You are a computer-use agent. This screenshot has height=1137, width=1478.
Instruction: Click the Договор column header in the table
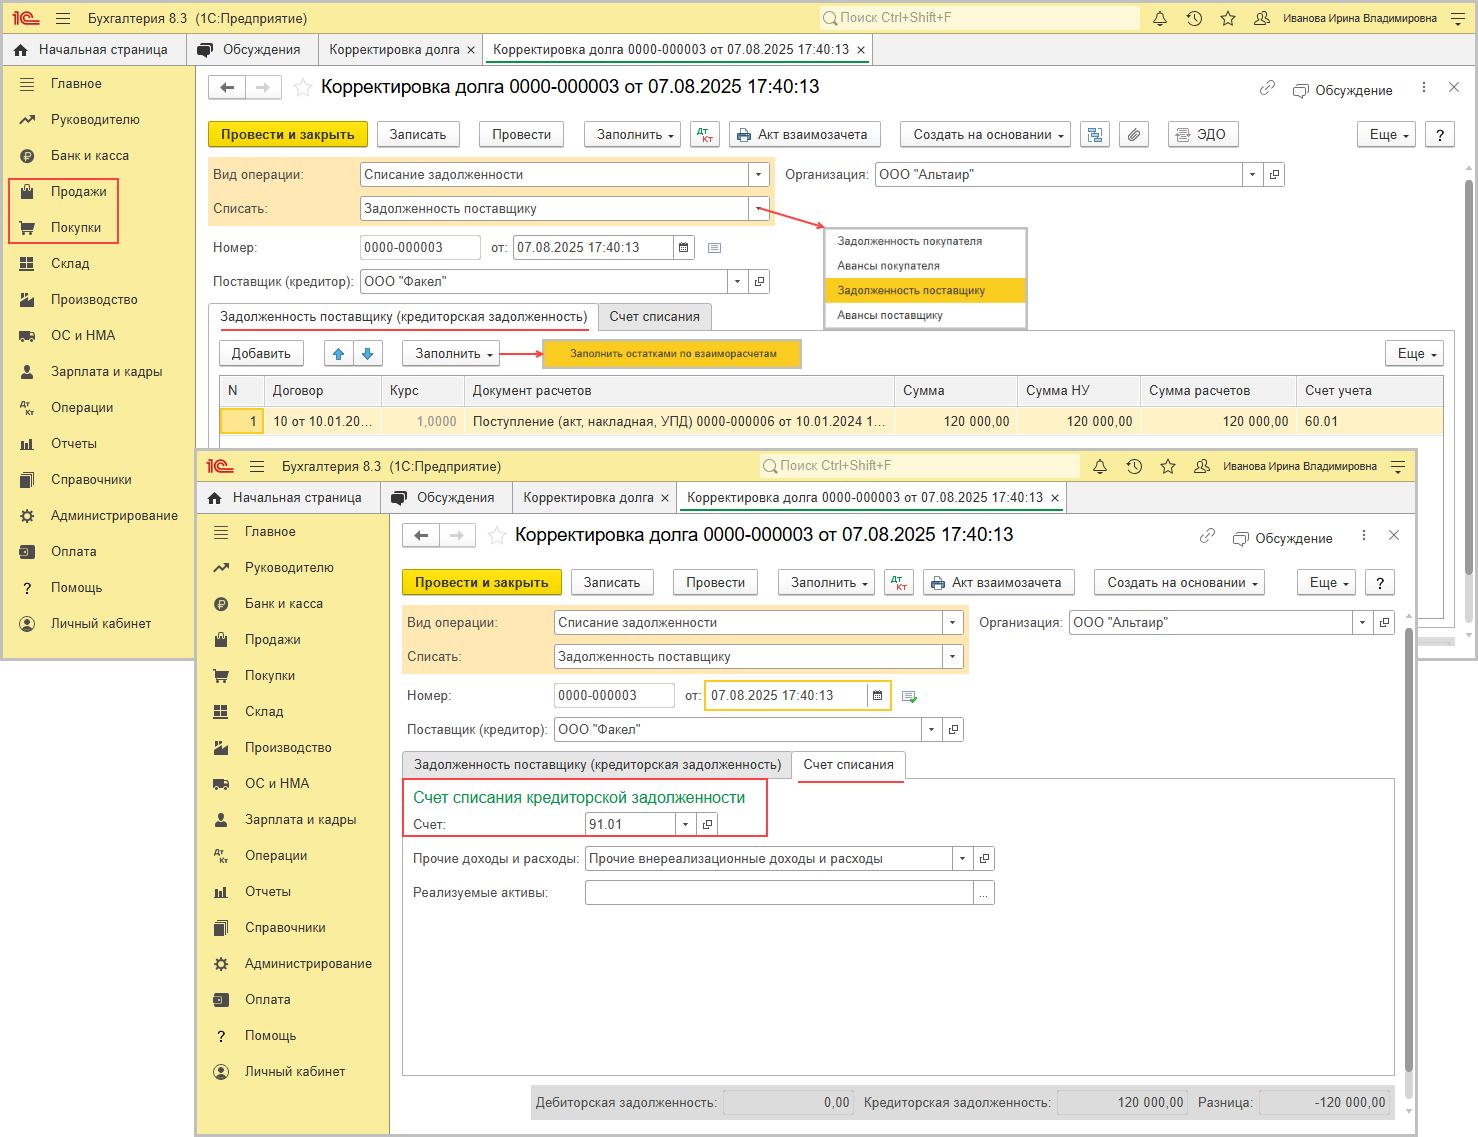pyautogui.click(x=298, y=391)
